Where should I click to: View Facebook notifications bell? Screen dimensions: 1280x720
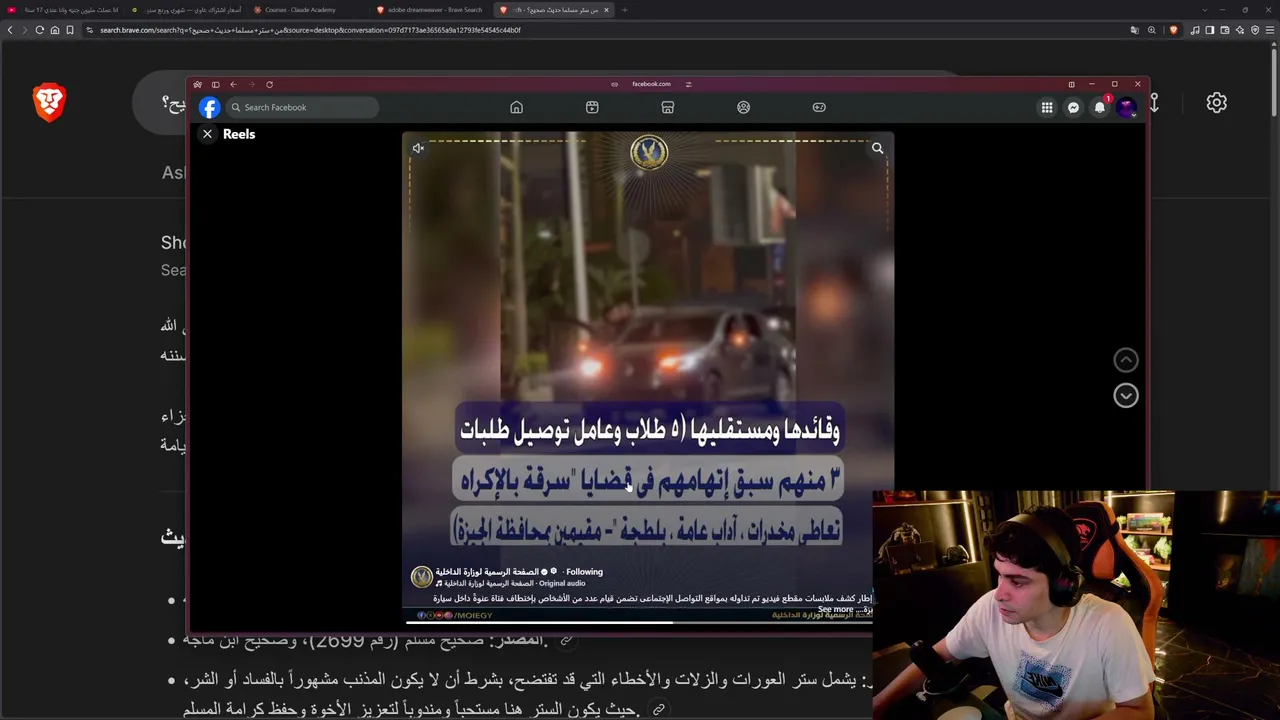[x=1100, y=108]
